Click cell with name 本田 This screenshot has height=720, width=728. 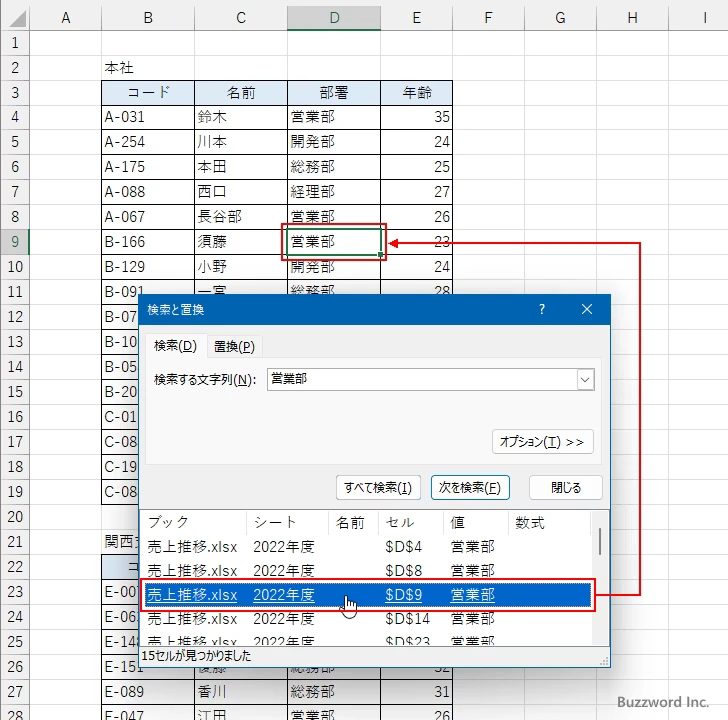coord(241,167)
